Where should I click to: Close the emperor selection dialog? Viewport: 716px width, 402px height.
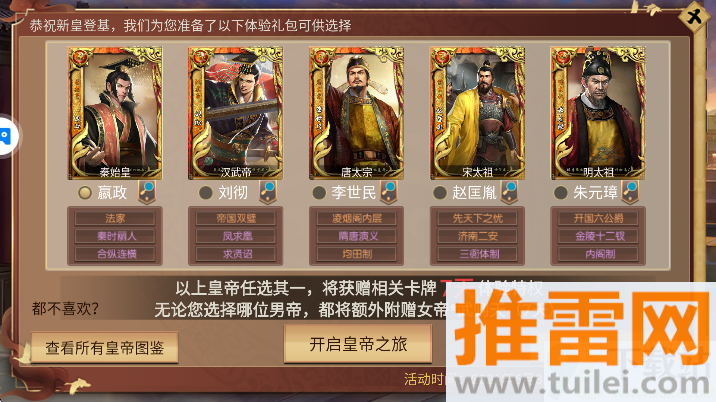coord(694,17)
